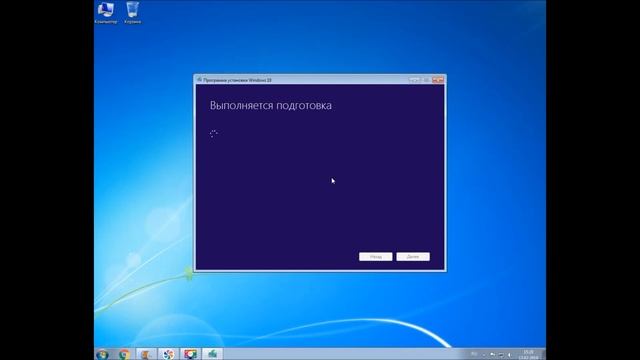
Task: Open the pinwheel-shaped taskbar app icon
Action: pyautogui.click(x=168, y=354)
